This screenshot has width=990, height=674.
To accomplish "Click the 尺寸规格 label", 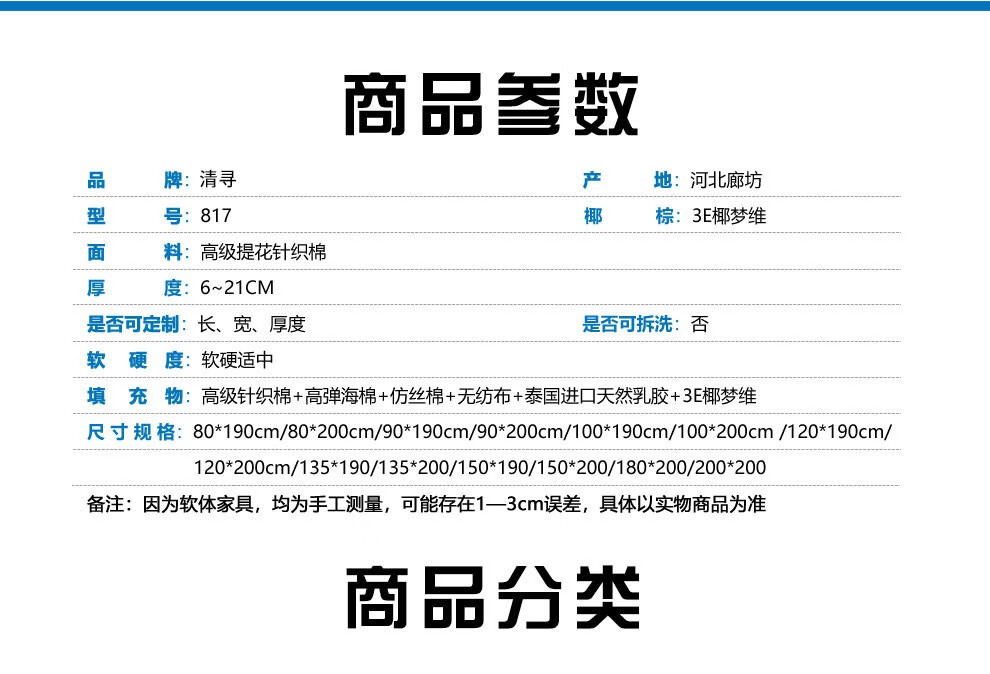I will 132,432.
